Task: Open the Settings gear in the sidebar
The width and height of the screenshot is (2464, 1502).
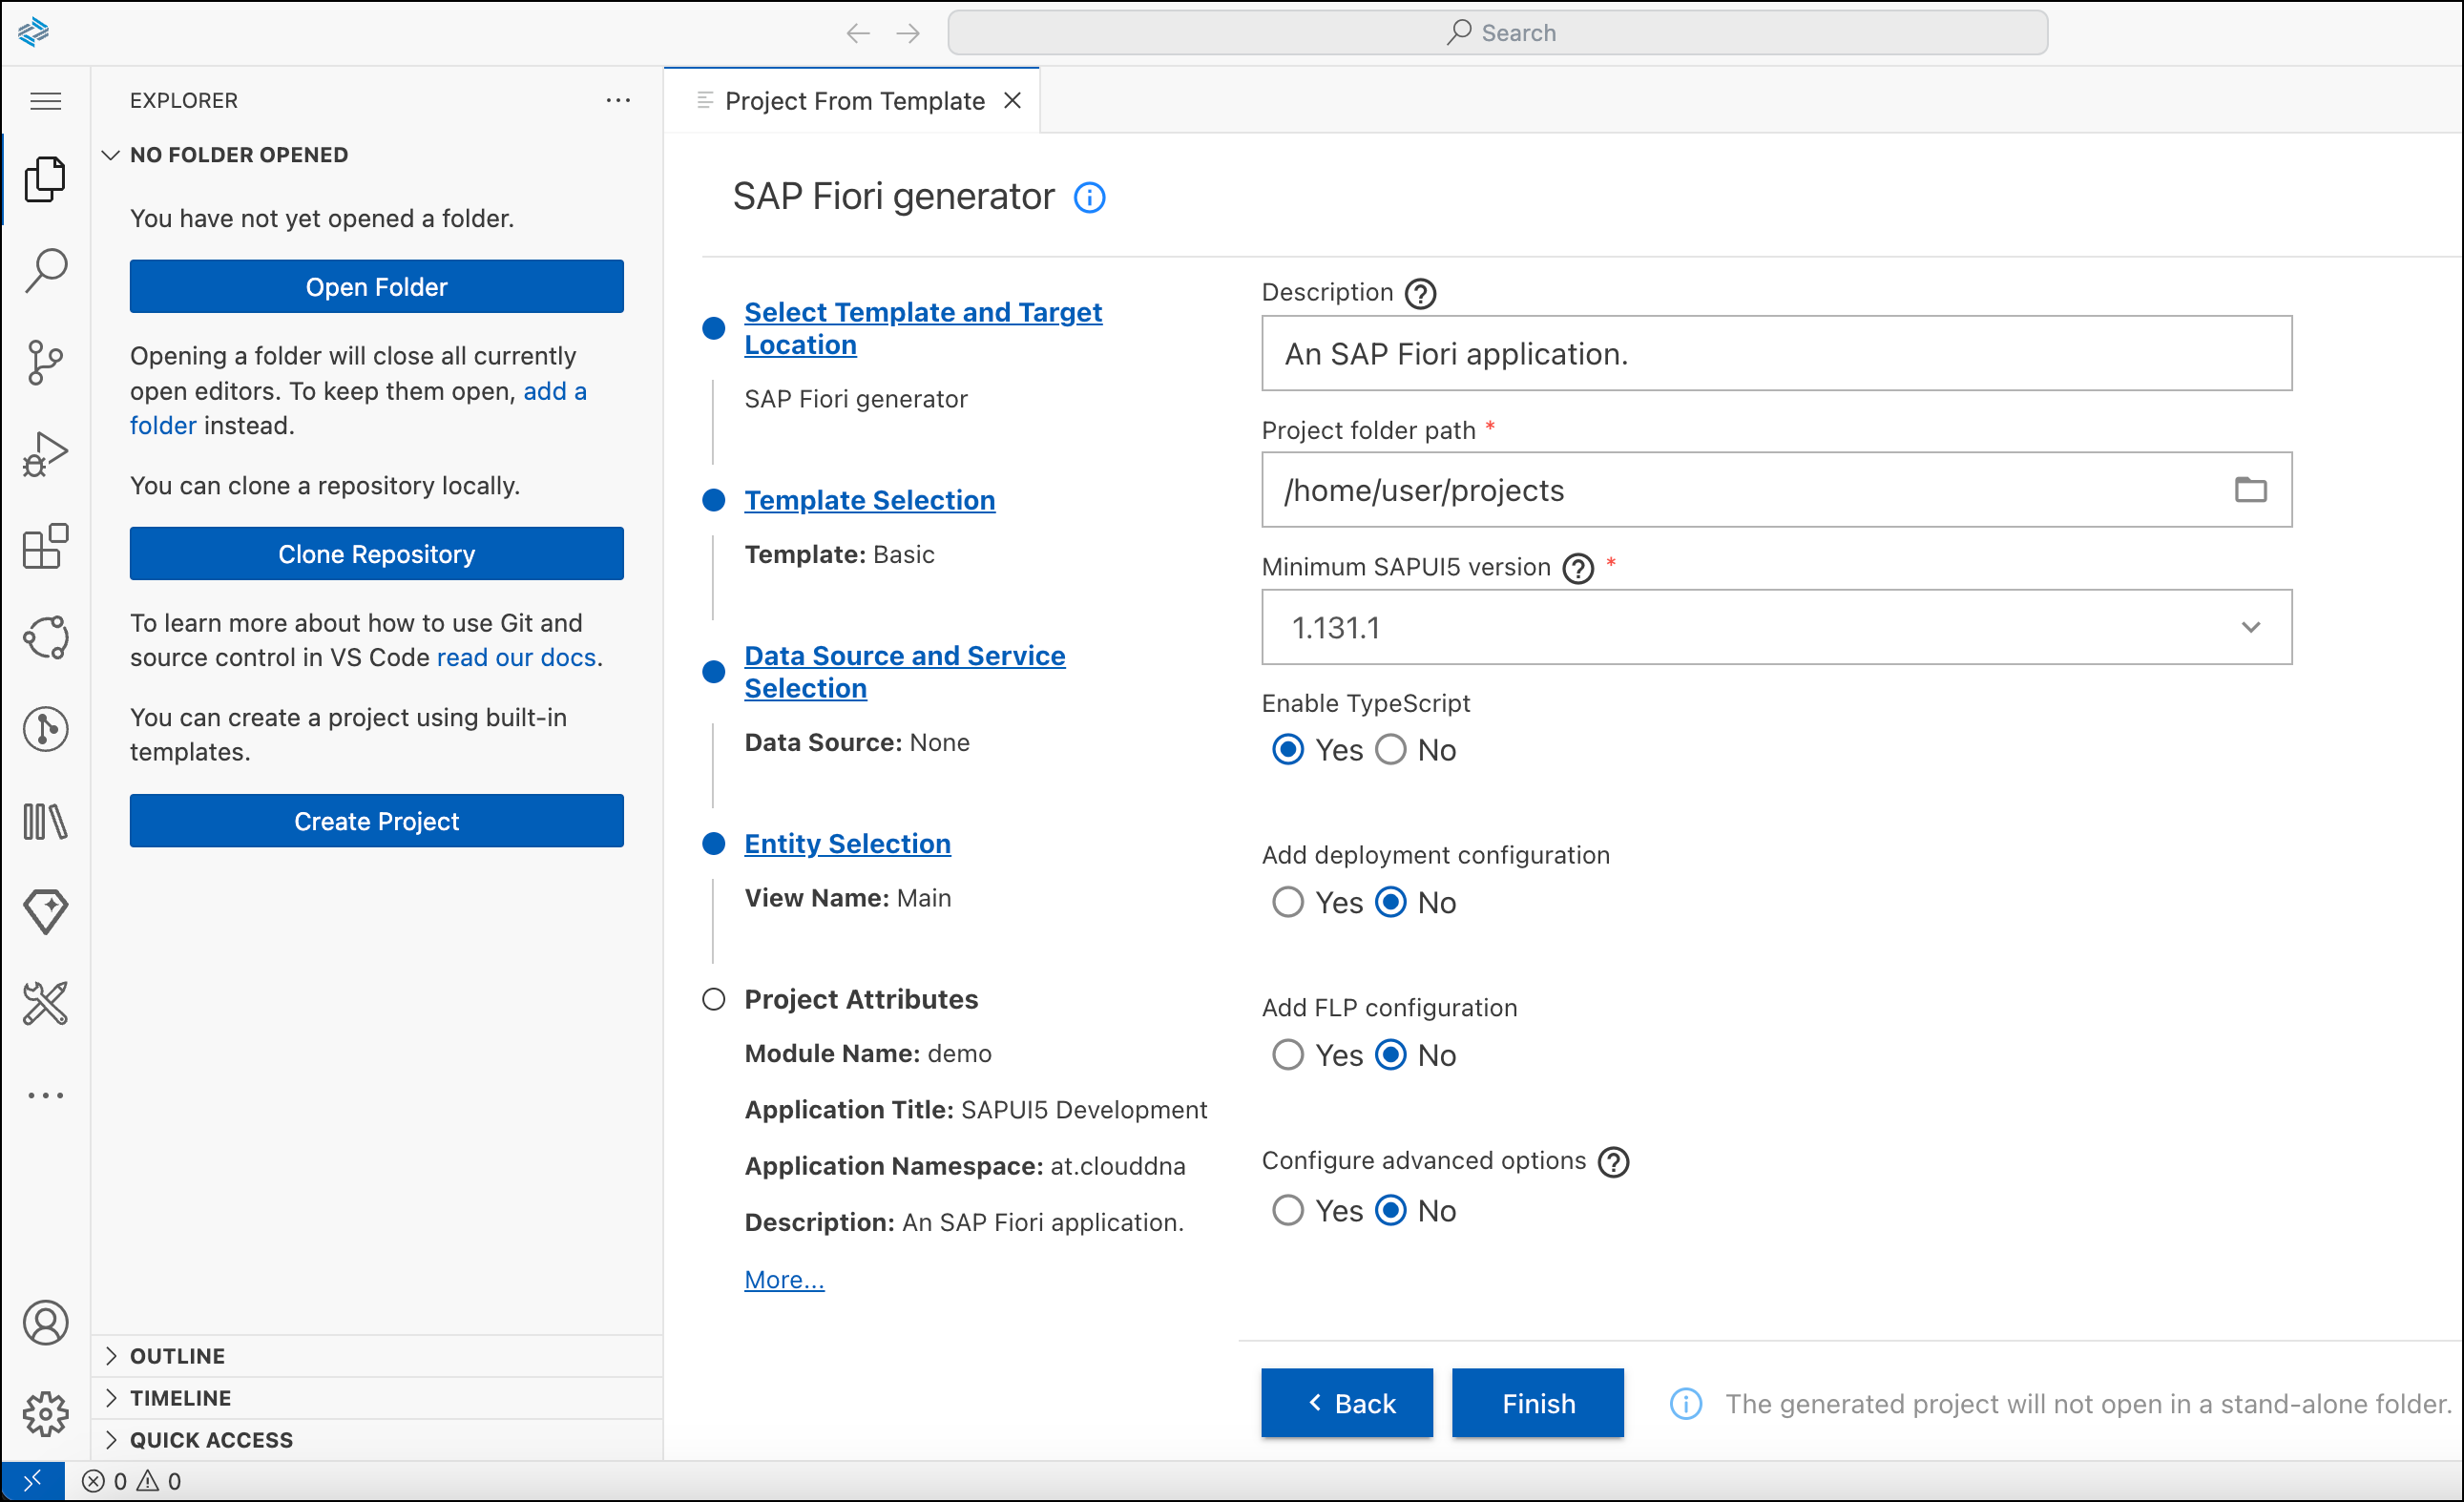Action: [x=45, y=1414]
